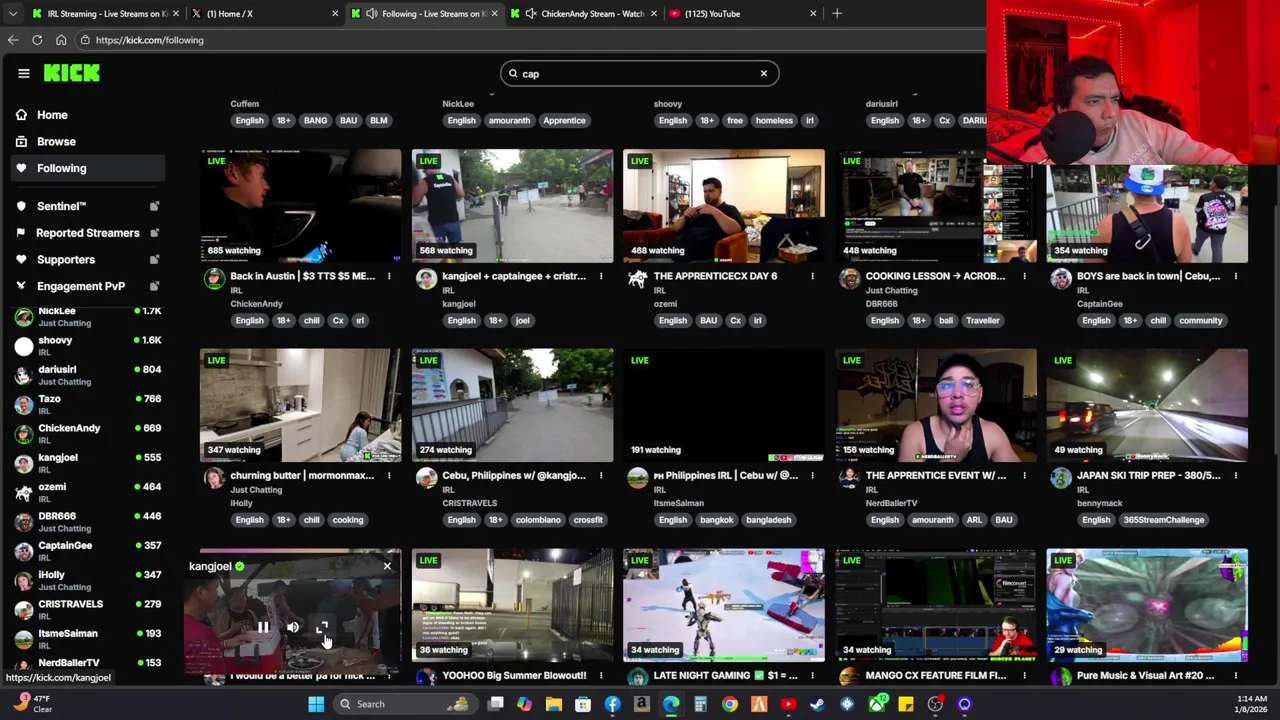This screenshot has width=1280, height=720.
Task: Click the 'colombiano' tag on CRISTRAVELS card
Action: 538,520
